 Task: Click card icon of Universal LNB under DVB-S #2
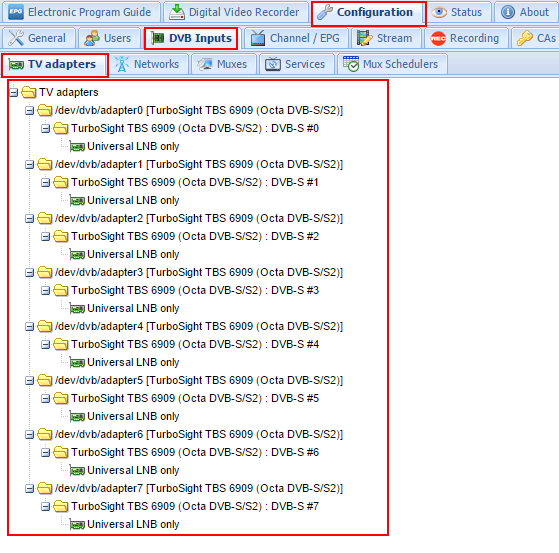pyautogui.click(x=77, y=255)
